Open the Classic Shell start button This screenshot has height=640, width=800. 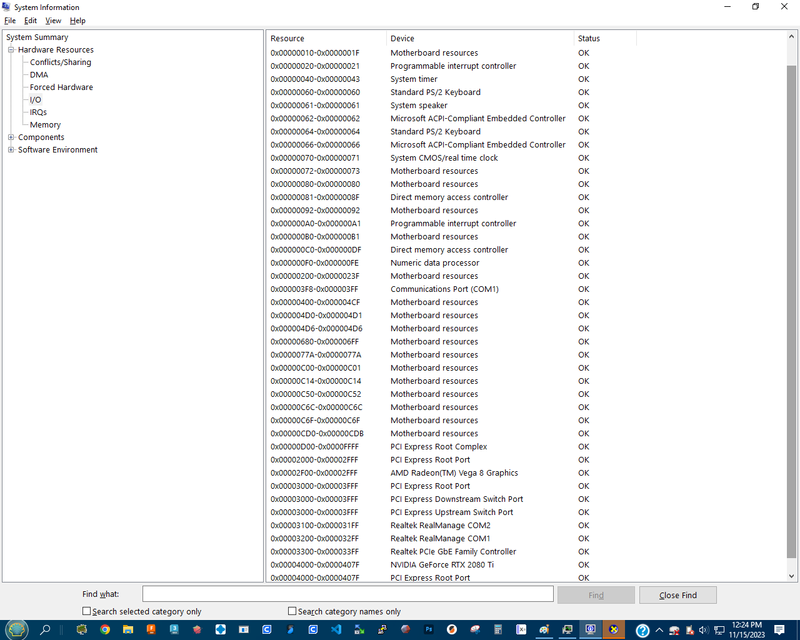click(x=16, y=629)
